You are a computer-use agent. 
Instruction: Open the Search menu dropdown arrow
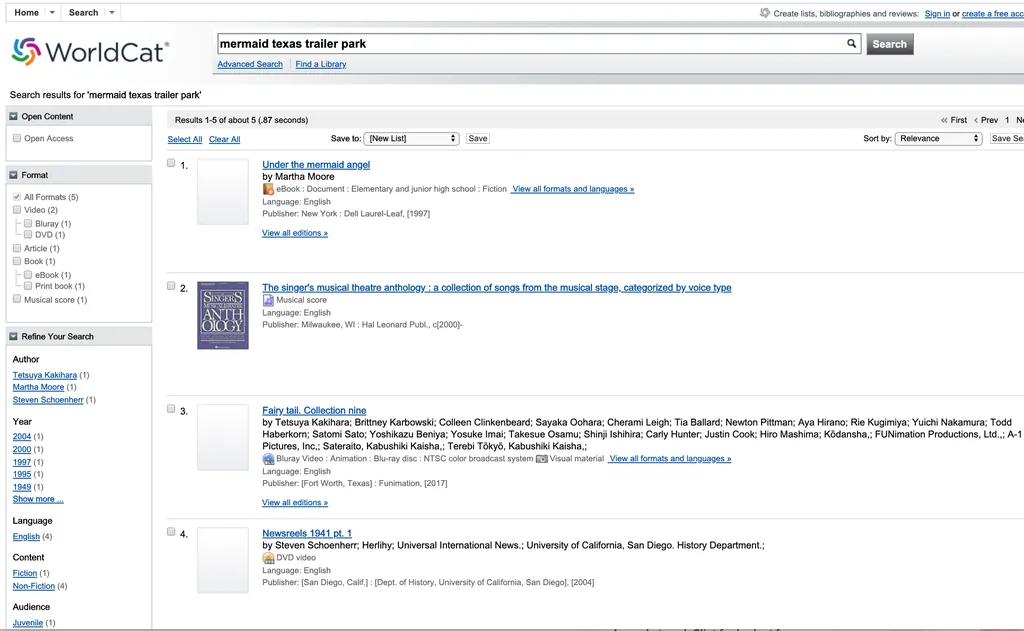pos(112,12)
